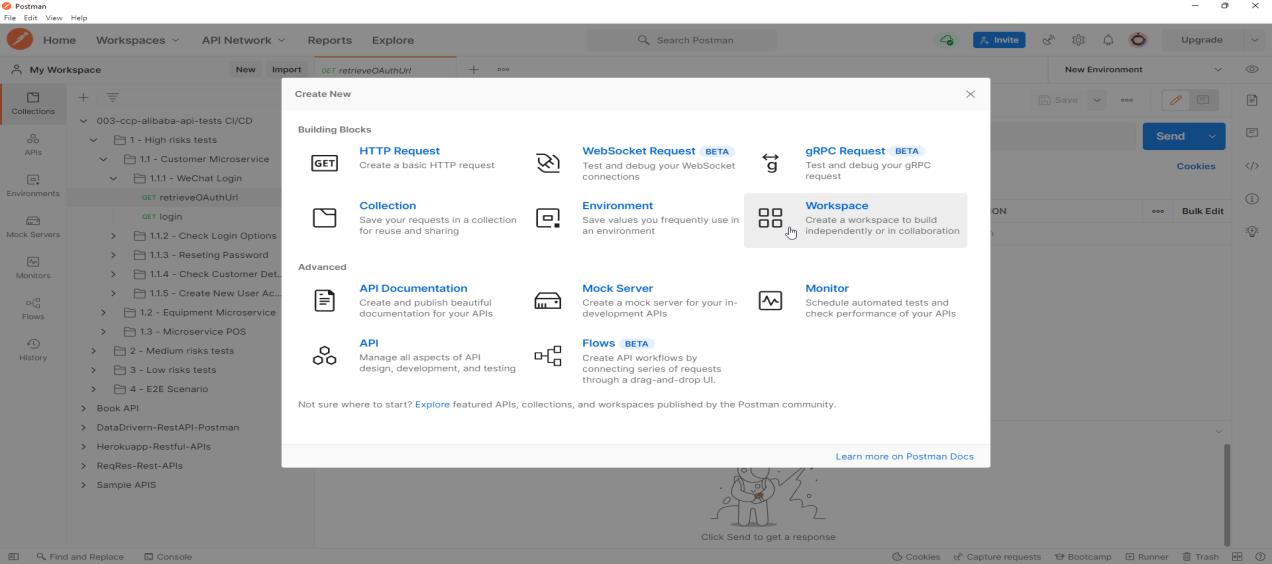This screenshot has width=1272, height=564.
Task: Click the Cookies link
Action: (x=1195, y=166)
